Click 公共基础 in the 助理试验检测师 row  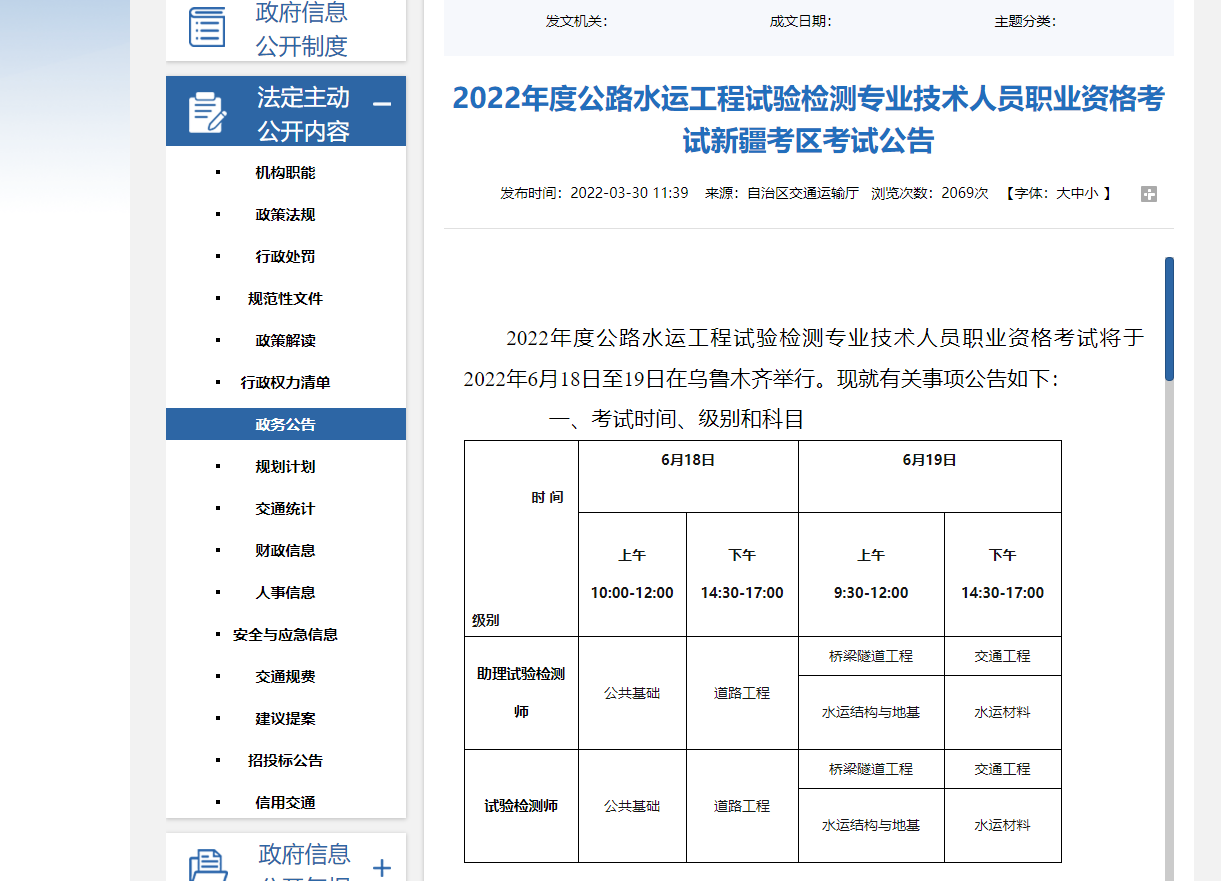tap(632, 693)
